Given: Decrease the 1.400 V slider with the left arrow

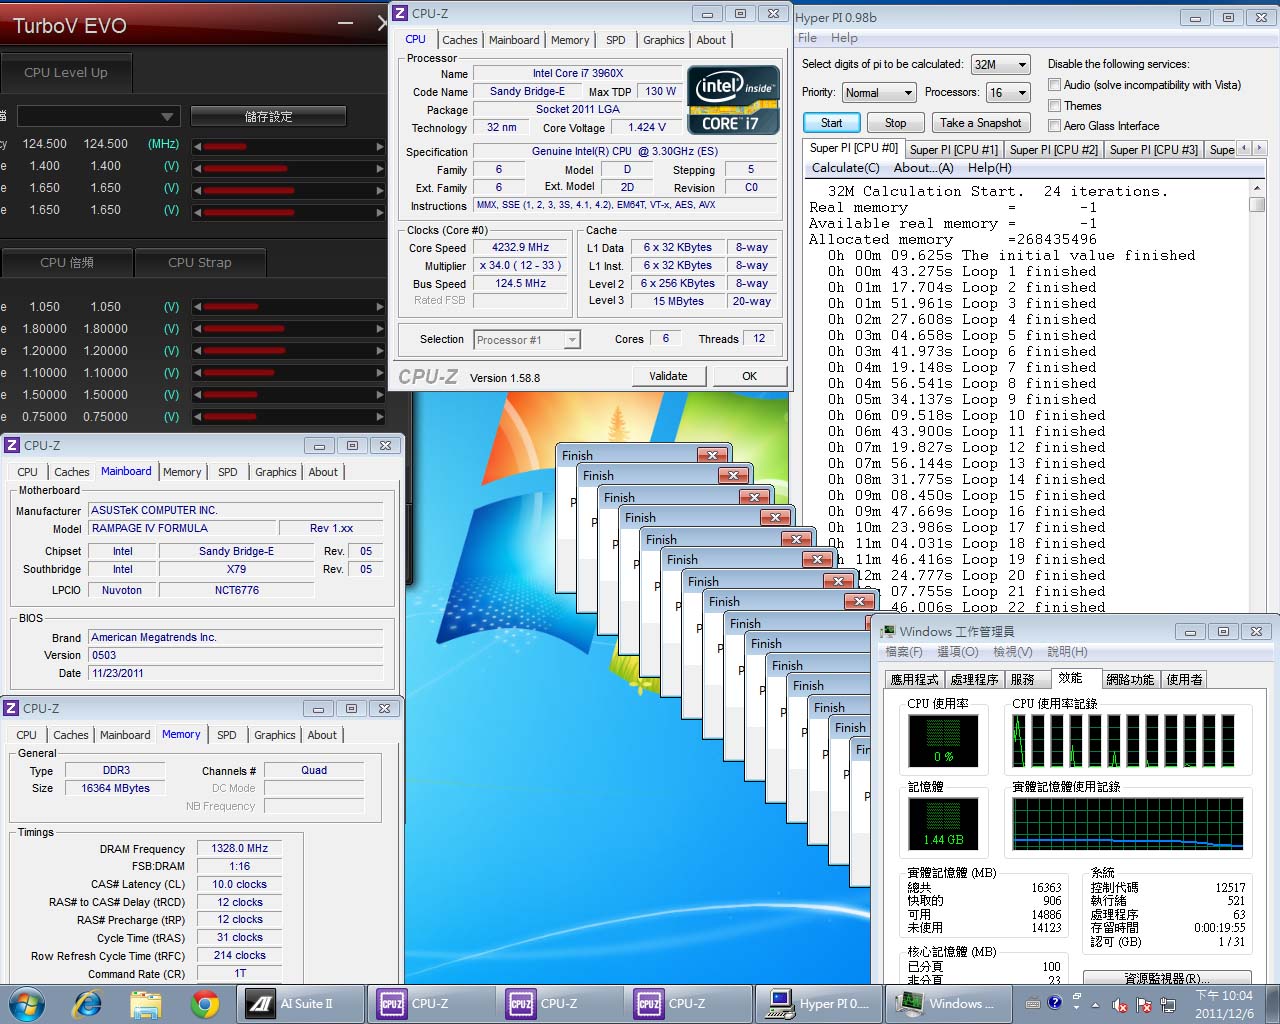Looking at the screenshot, I should point(197,168).
